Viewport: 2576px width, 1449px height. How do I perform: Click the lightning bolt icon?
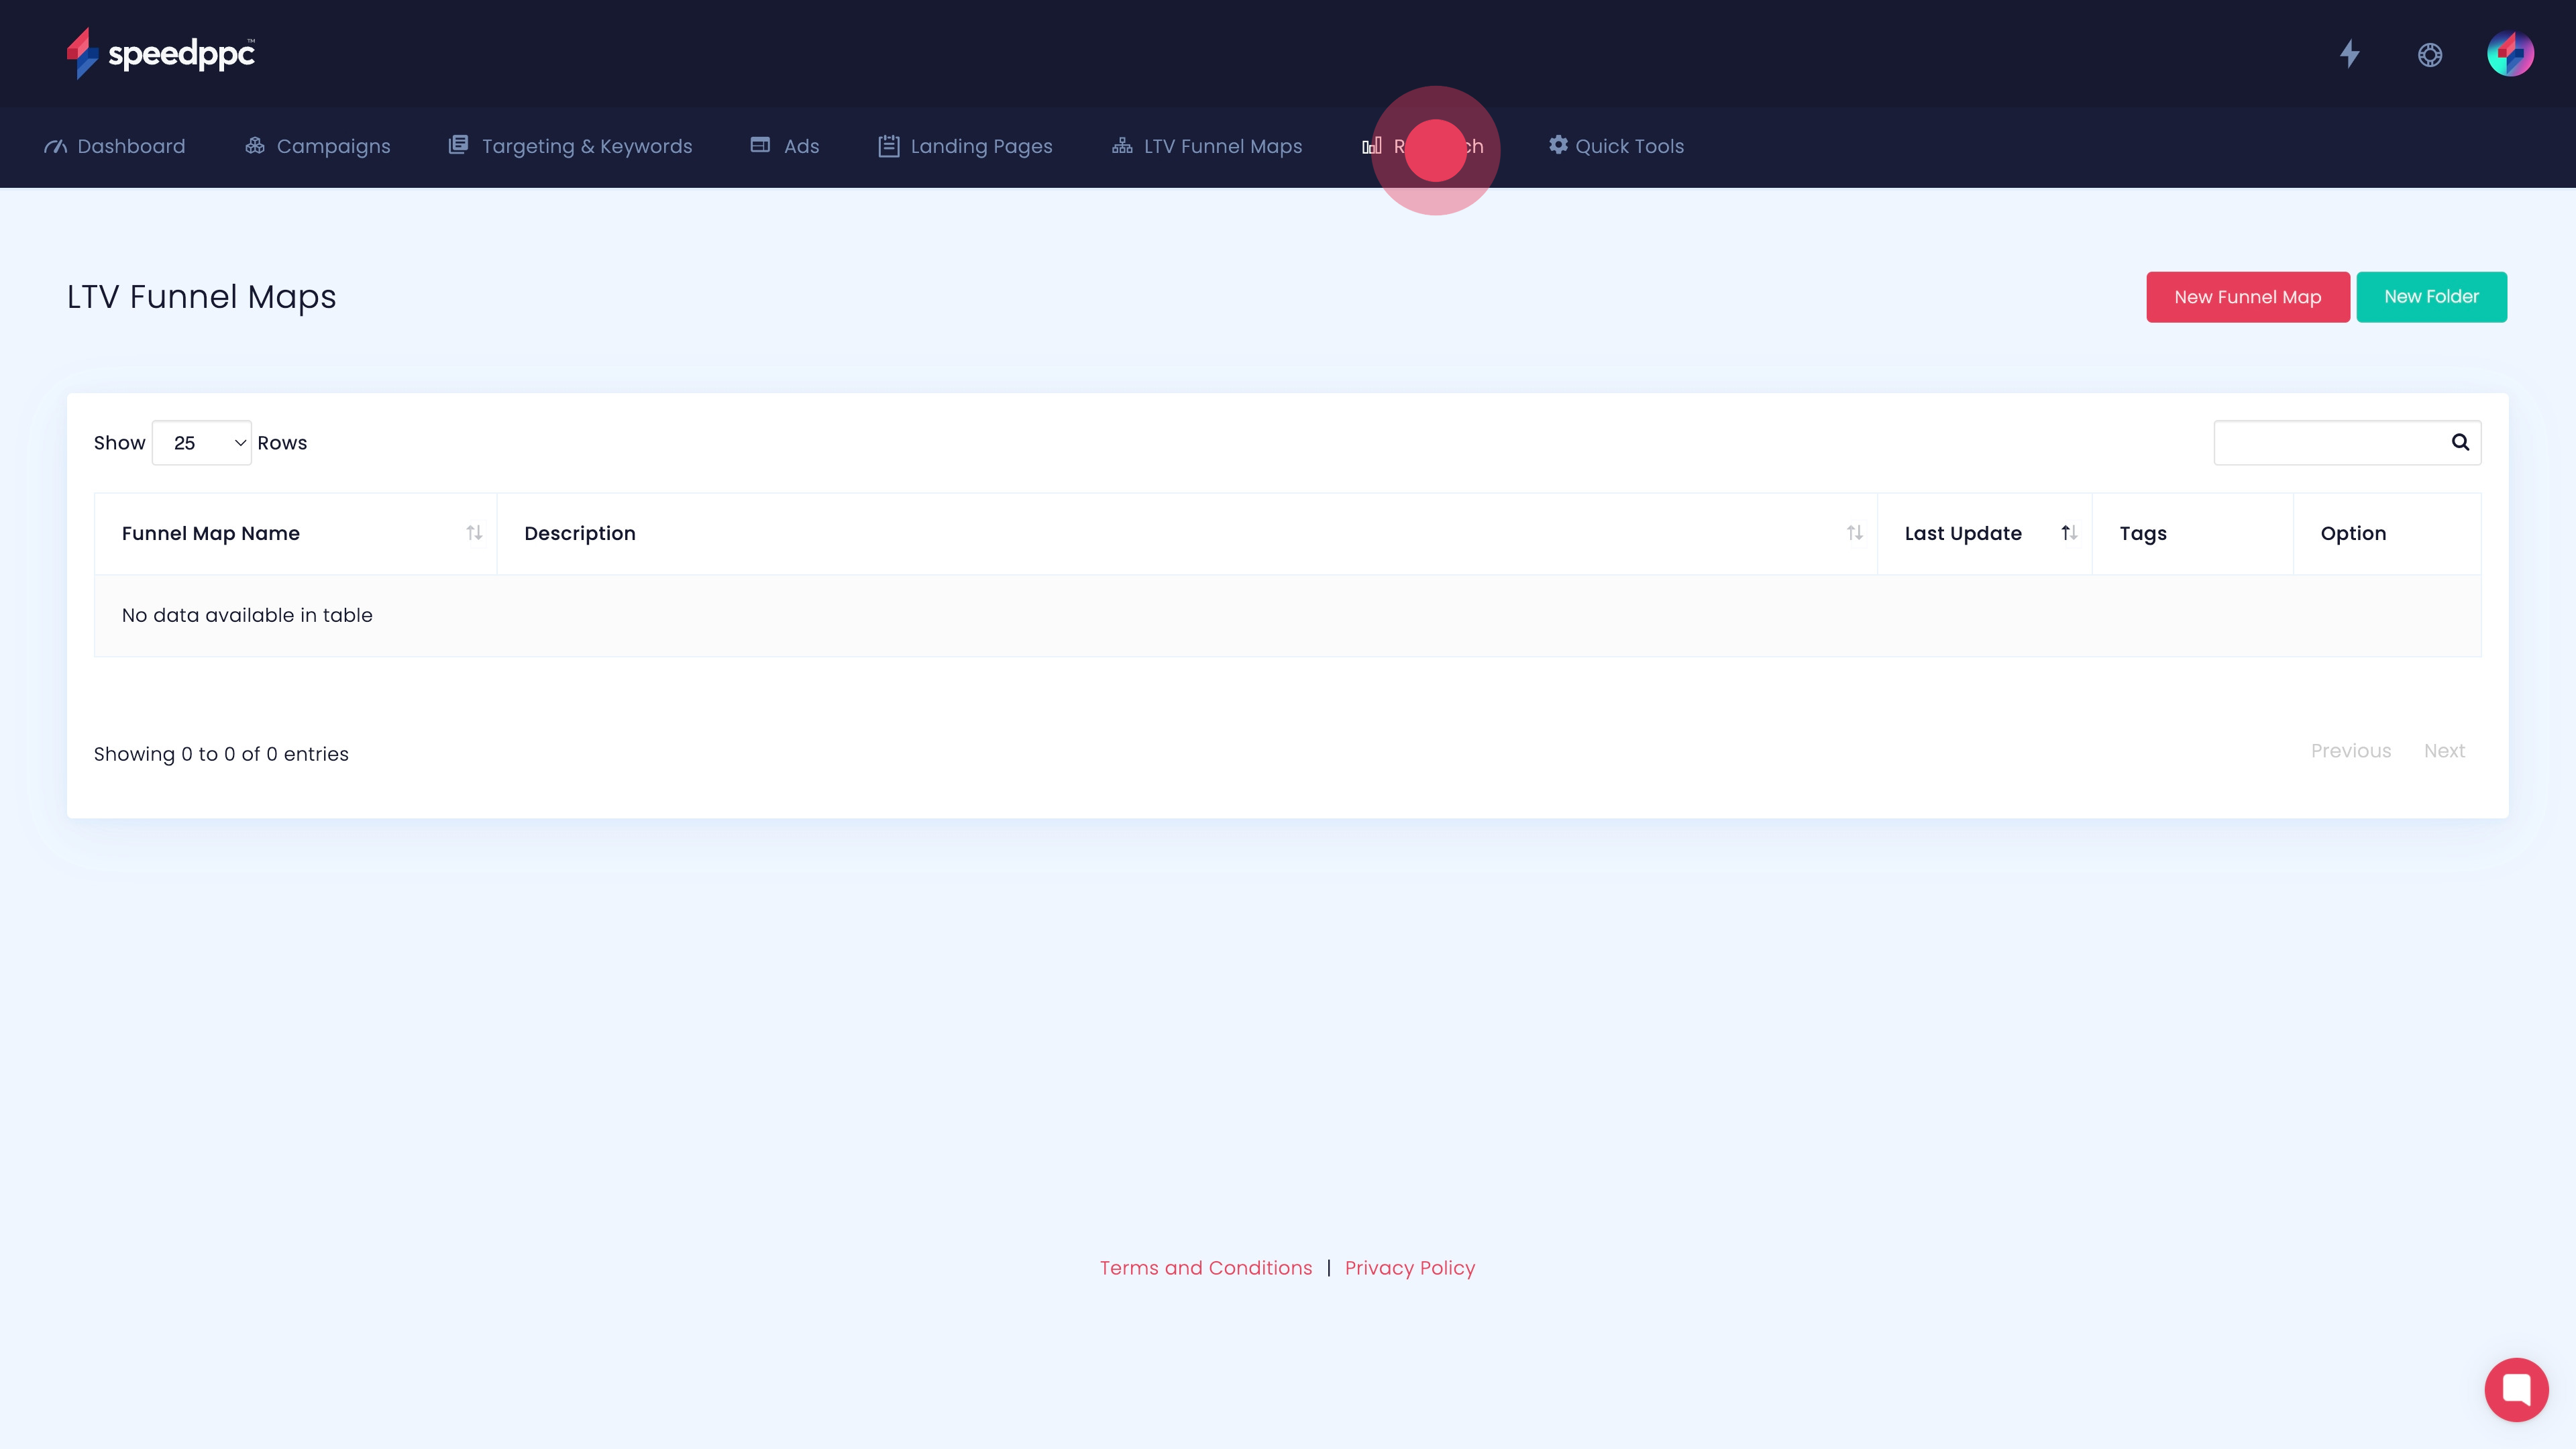point(2349,54)
